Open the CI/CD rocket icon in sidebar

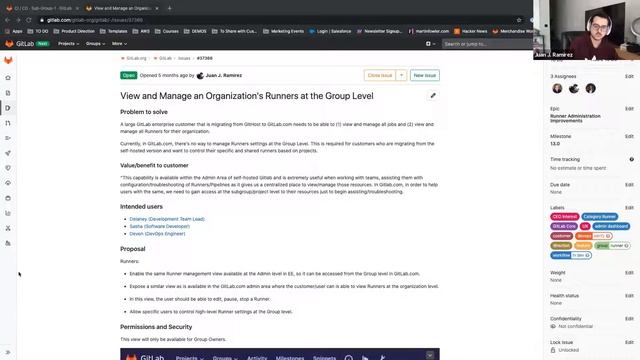point(8,153)
